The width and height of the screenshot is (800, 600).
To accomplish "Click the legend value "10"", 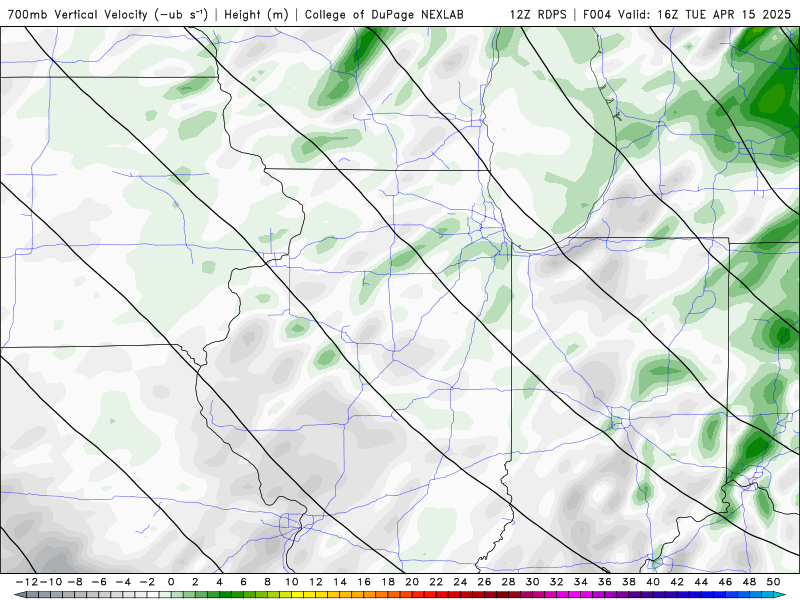I will (291, 582).
